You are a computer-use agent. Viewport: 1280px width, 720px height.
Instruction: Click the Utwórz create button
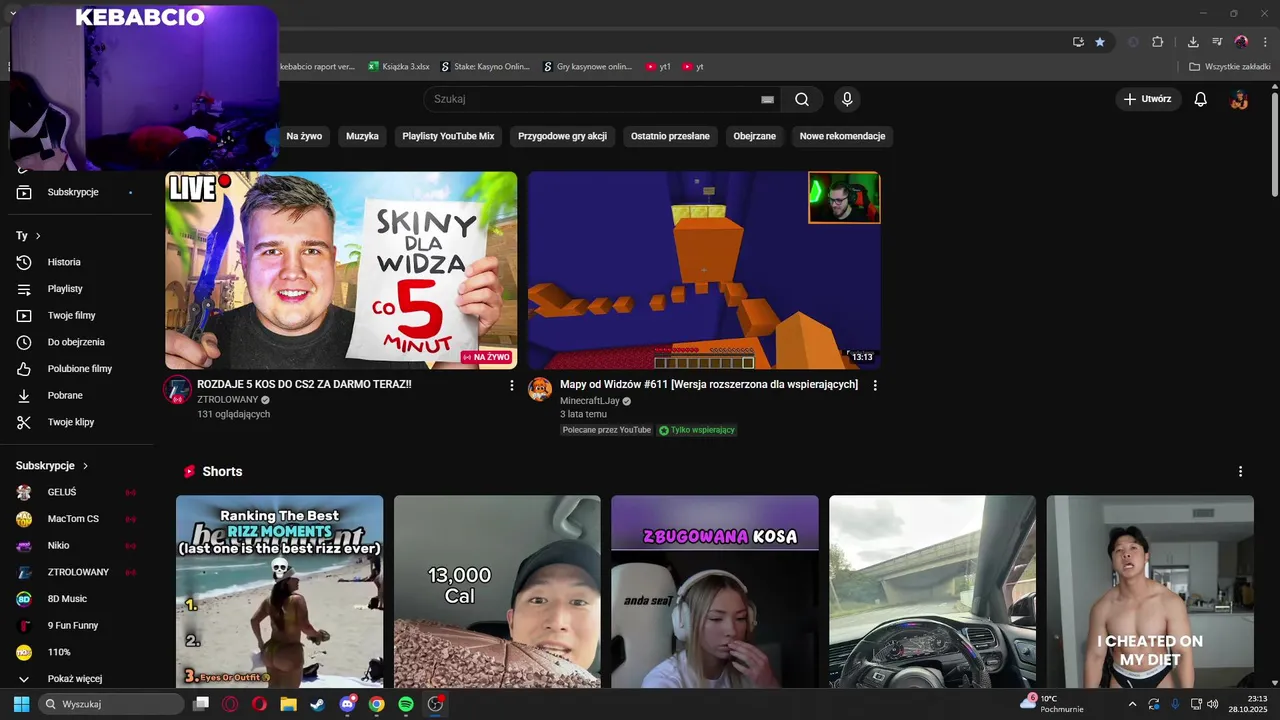[x=1148, y=99]
